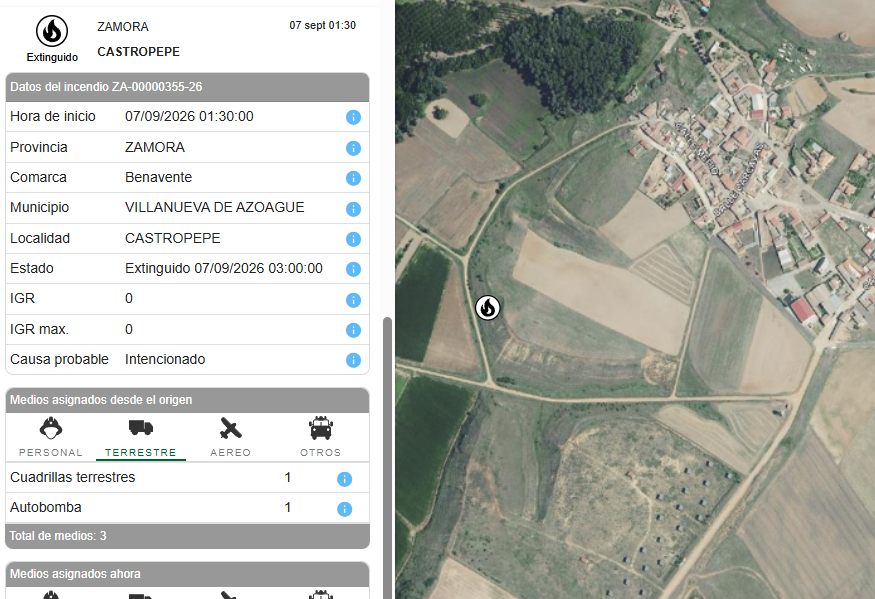
Task: Click the Benavente comarca value
Action: point(158,177)
